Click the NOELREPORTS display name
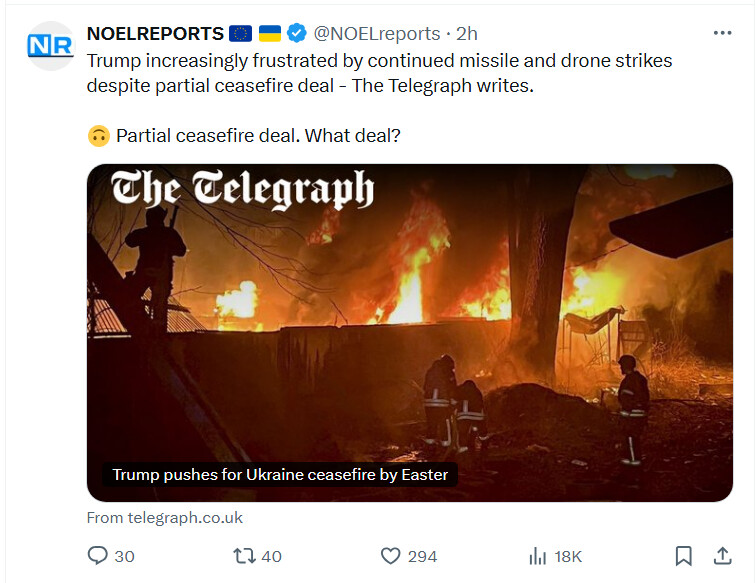Image resolution: width=755 pixels, height=583 pixels. point(155,34)
